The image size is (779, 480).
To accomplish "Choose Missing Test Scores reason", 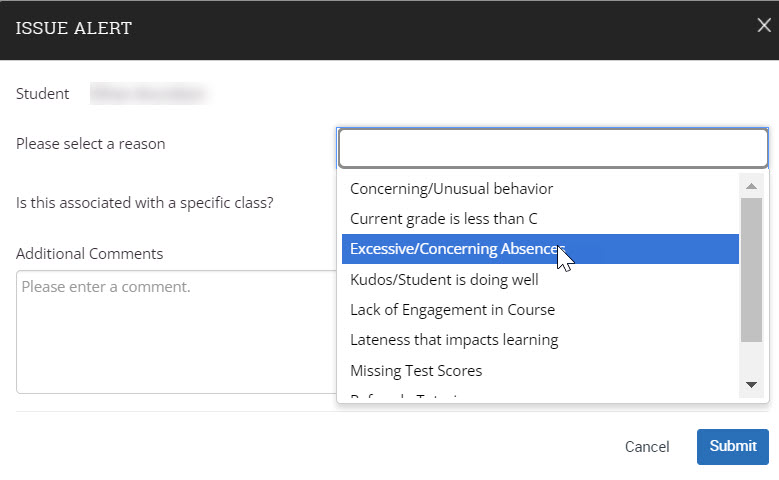I will (540, 371).
